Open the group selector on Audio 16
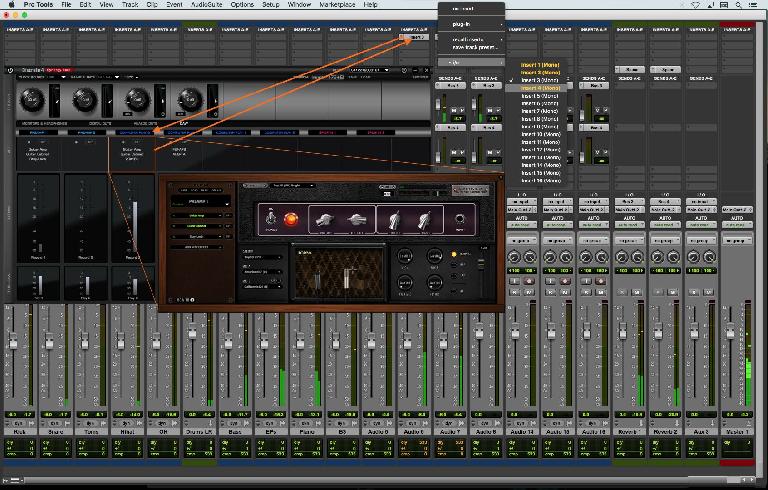Image resolution: width=768 pixels, height=490 pixels. point(593,241)
